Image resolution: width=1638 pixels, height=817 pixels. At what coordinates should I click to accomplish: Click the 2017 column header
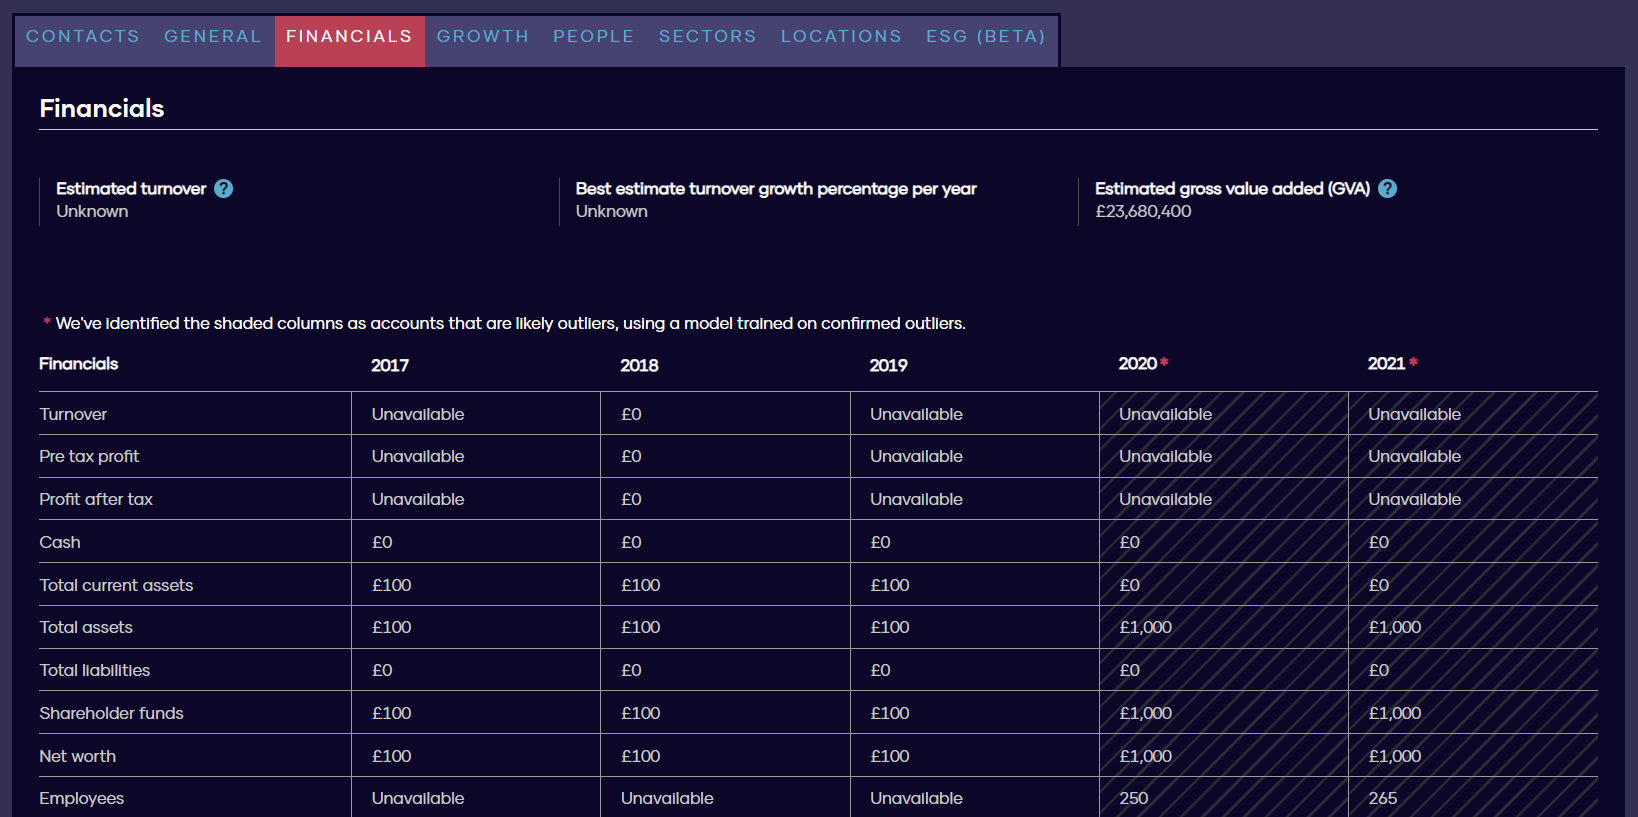(x=390, y=366)
